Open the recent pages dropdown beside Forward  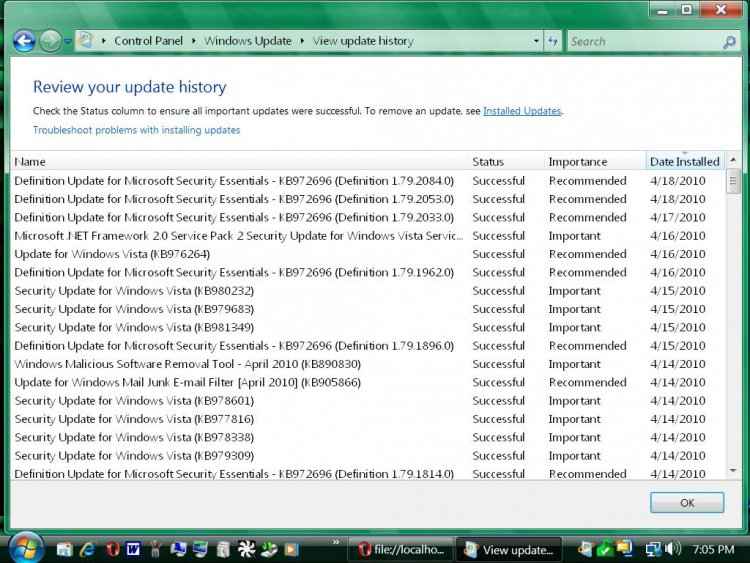point(68,42)
